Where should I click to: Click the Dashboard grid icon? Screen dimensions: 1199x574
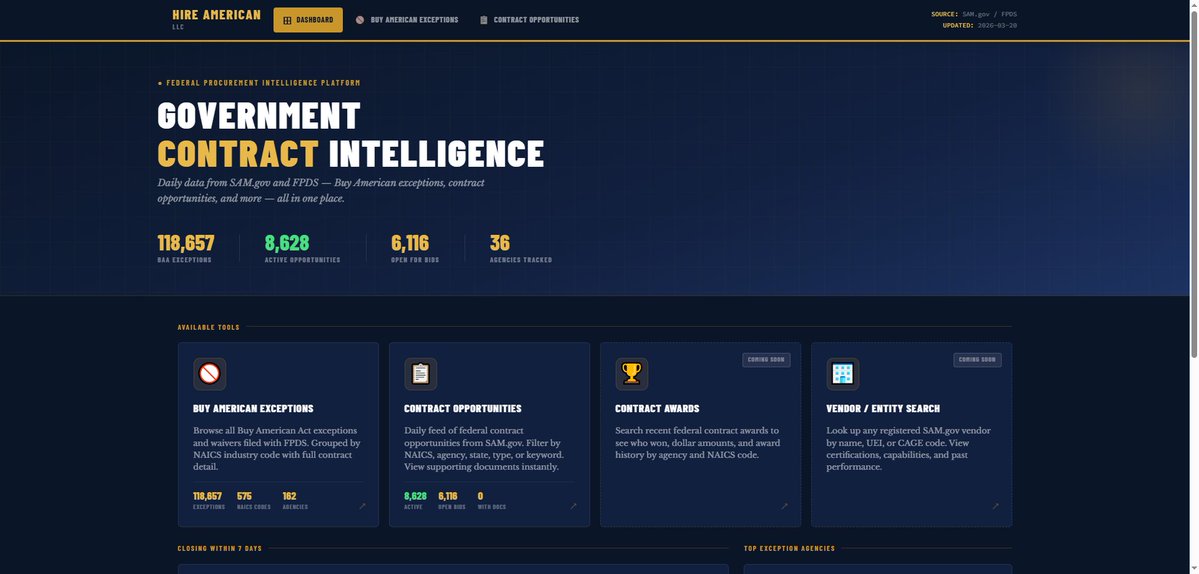pos(288,20)
